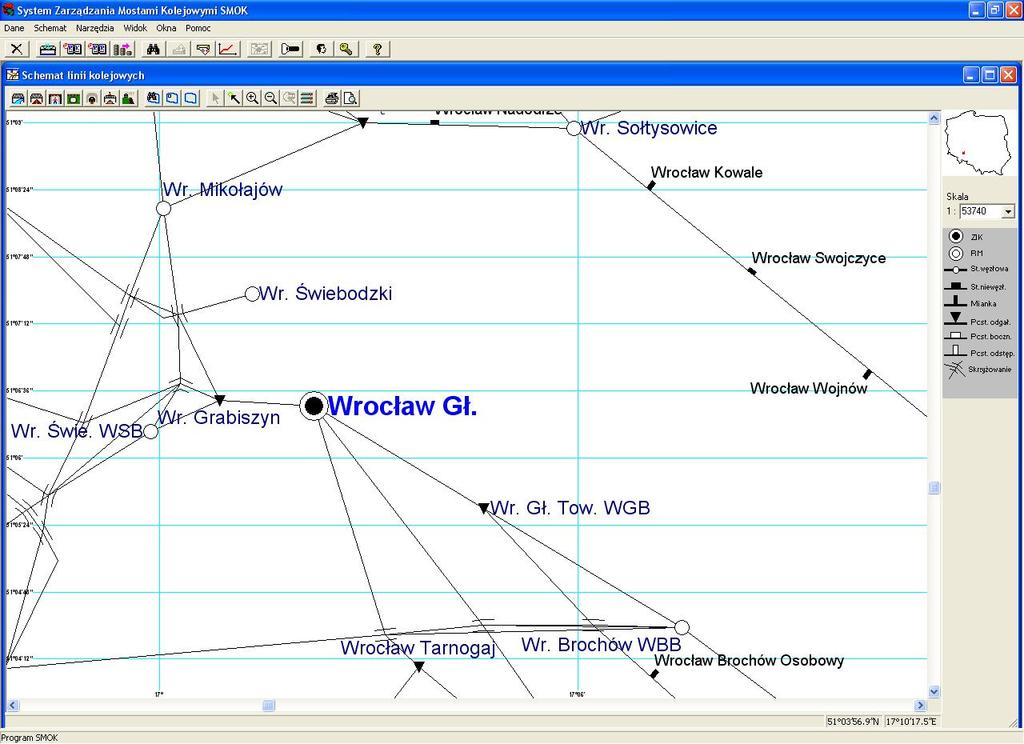Expand the Skala scale dropdown arrow
This screenshot has height=744, width=1024.
(1008, 212)
